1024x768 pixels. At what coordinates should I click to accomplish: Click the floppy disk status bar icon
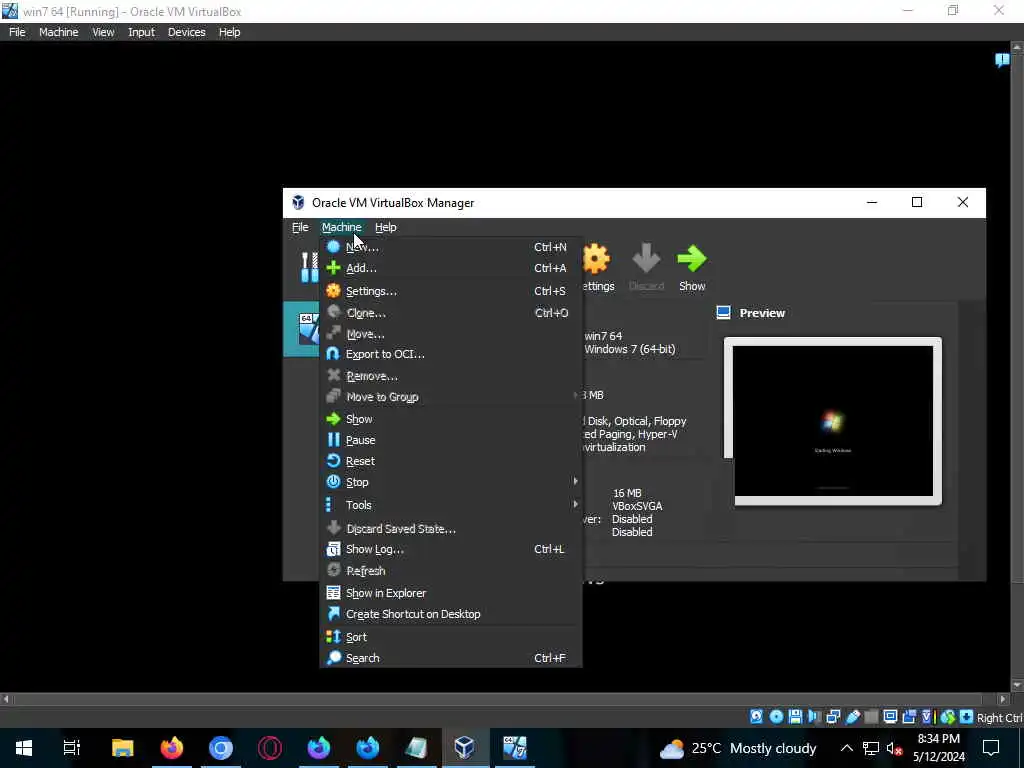tap(795, 717)
